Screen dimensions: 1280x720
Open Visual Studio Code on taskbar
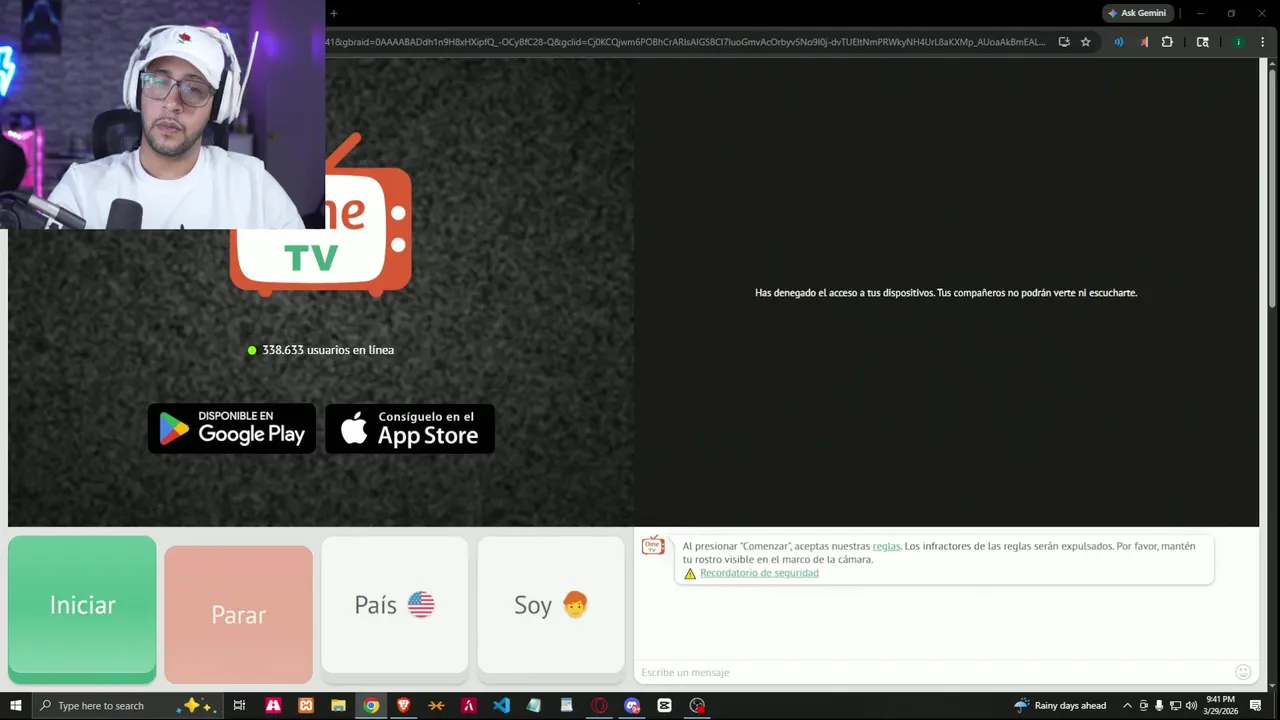click(501, 705)
